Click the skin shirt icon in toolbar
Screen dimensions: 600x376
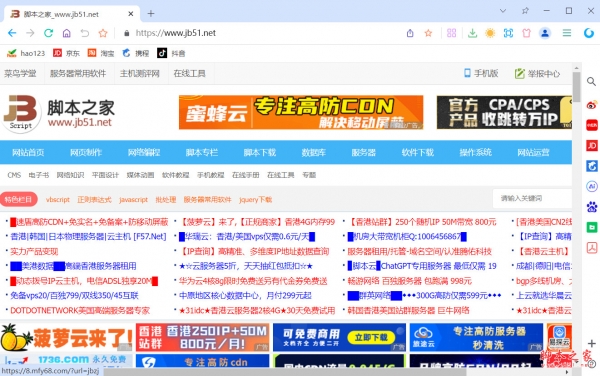pyautogui.click(x=527, y=33)
